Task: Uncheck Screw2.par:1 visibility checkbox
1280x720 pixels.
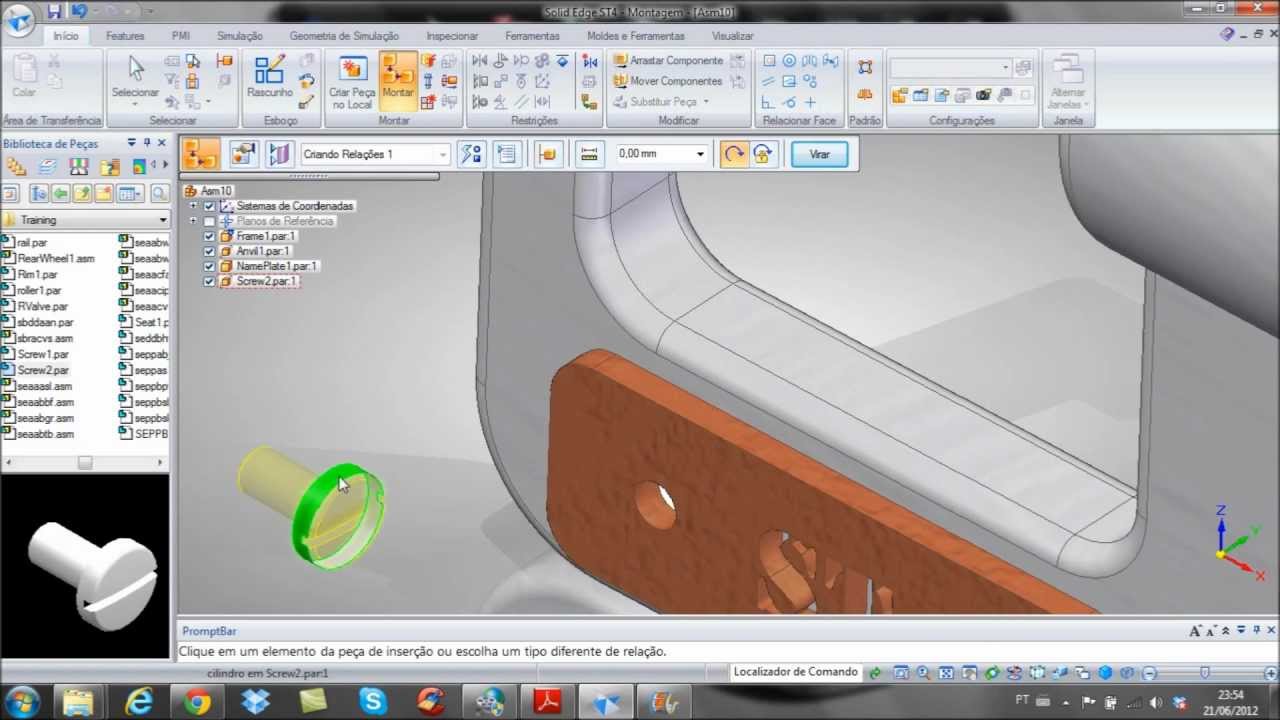Action: pyautogui.click(x=209, y=281)
